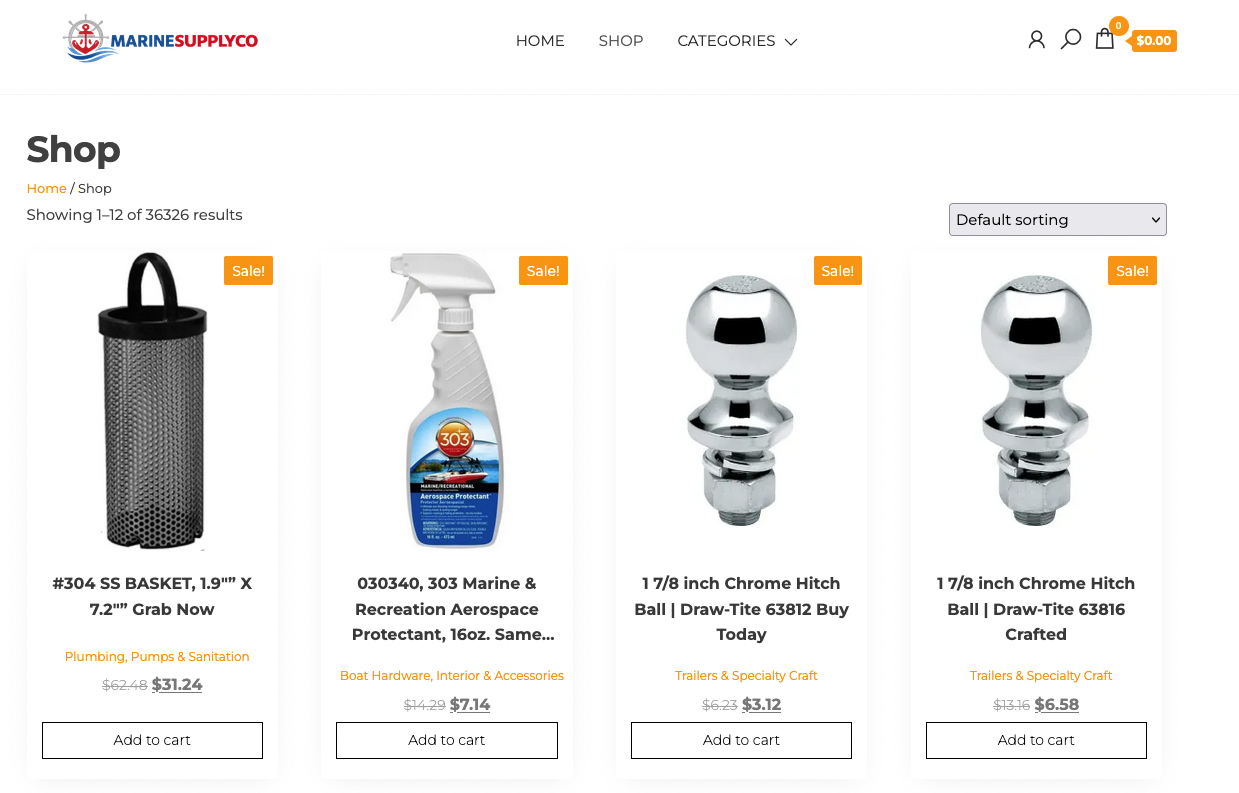Click the search magnifier icon
Image resolution: width=1239 pixels, height=793 pixels.
[x=1070, y=39]
